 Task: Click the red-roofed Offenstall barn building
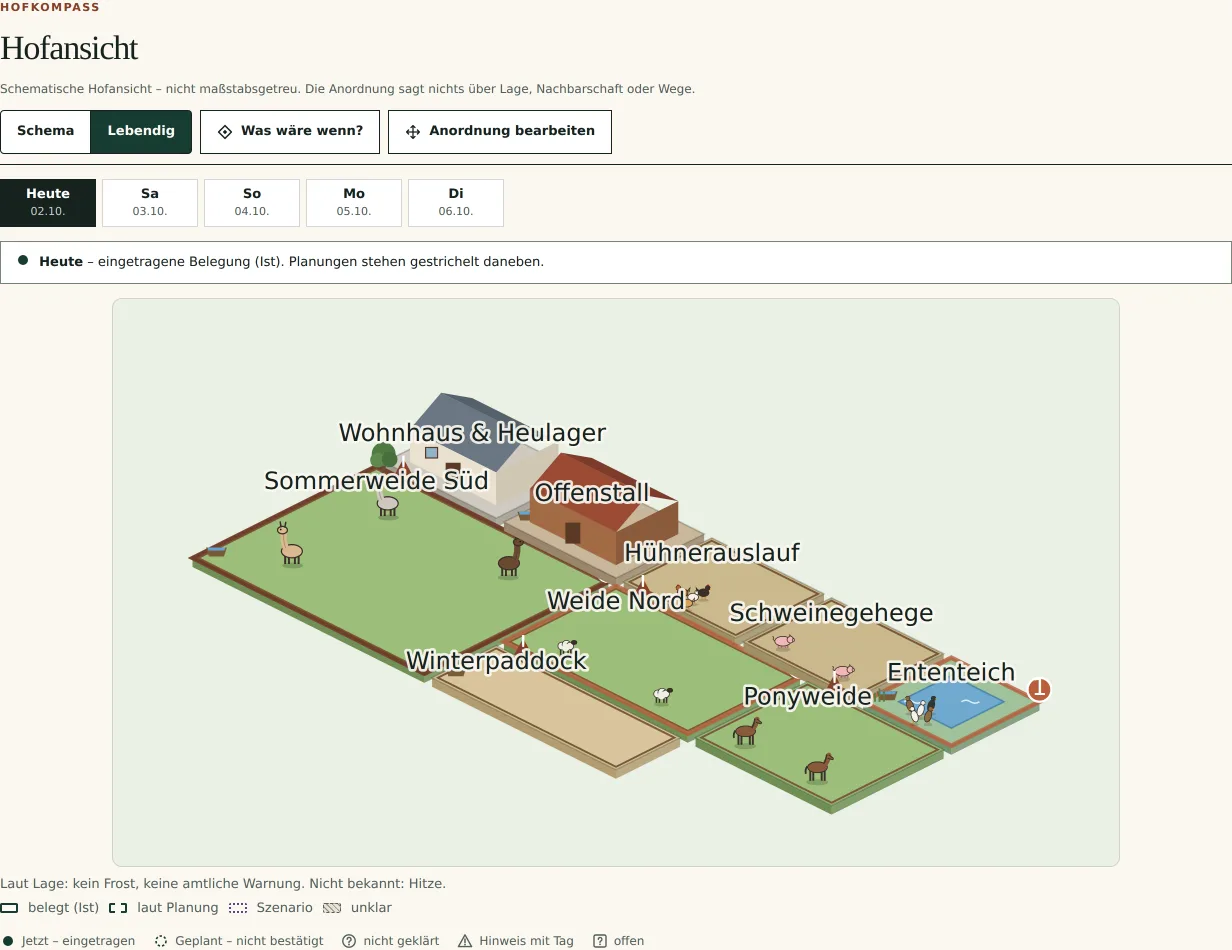pyautogui.click(x=603, y=510)
